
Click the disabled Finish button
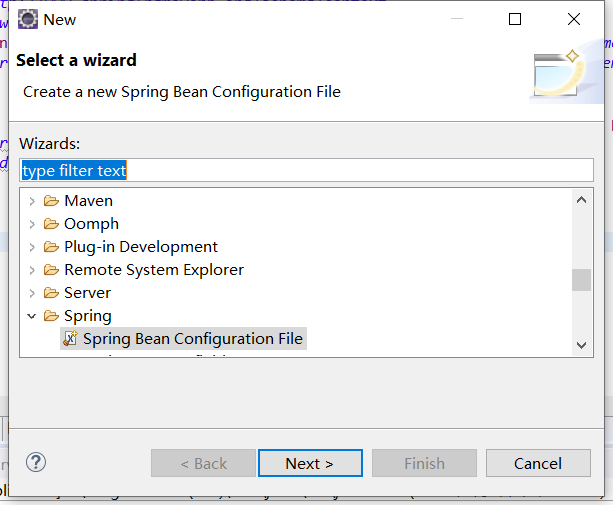tap(424, 463)
